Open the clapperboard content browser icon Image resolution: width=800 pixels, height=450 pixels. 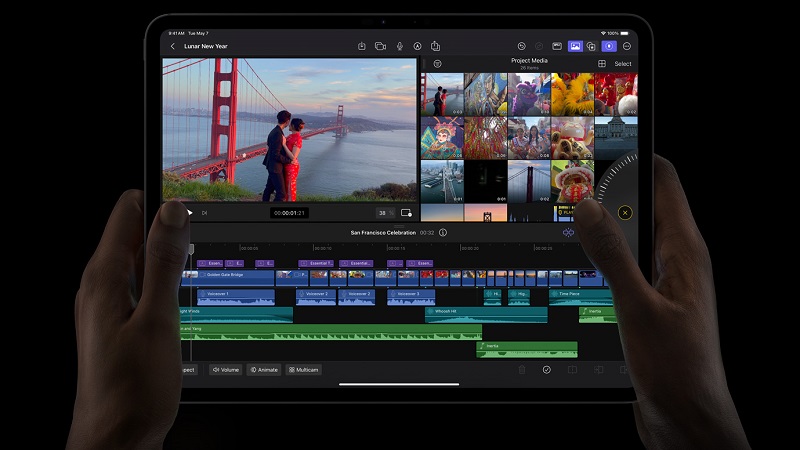[557, 46]
